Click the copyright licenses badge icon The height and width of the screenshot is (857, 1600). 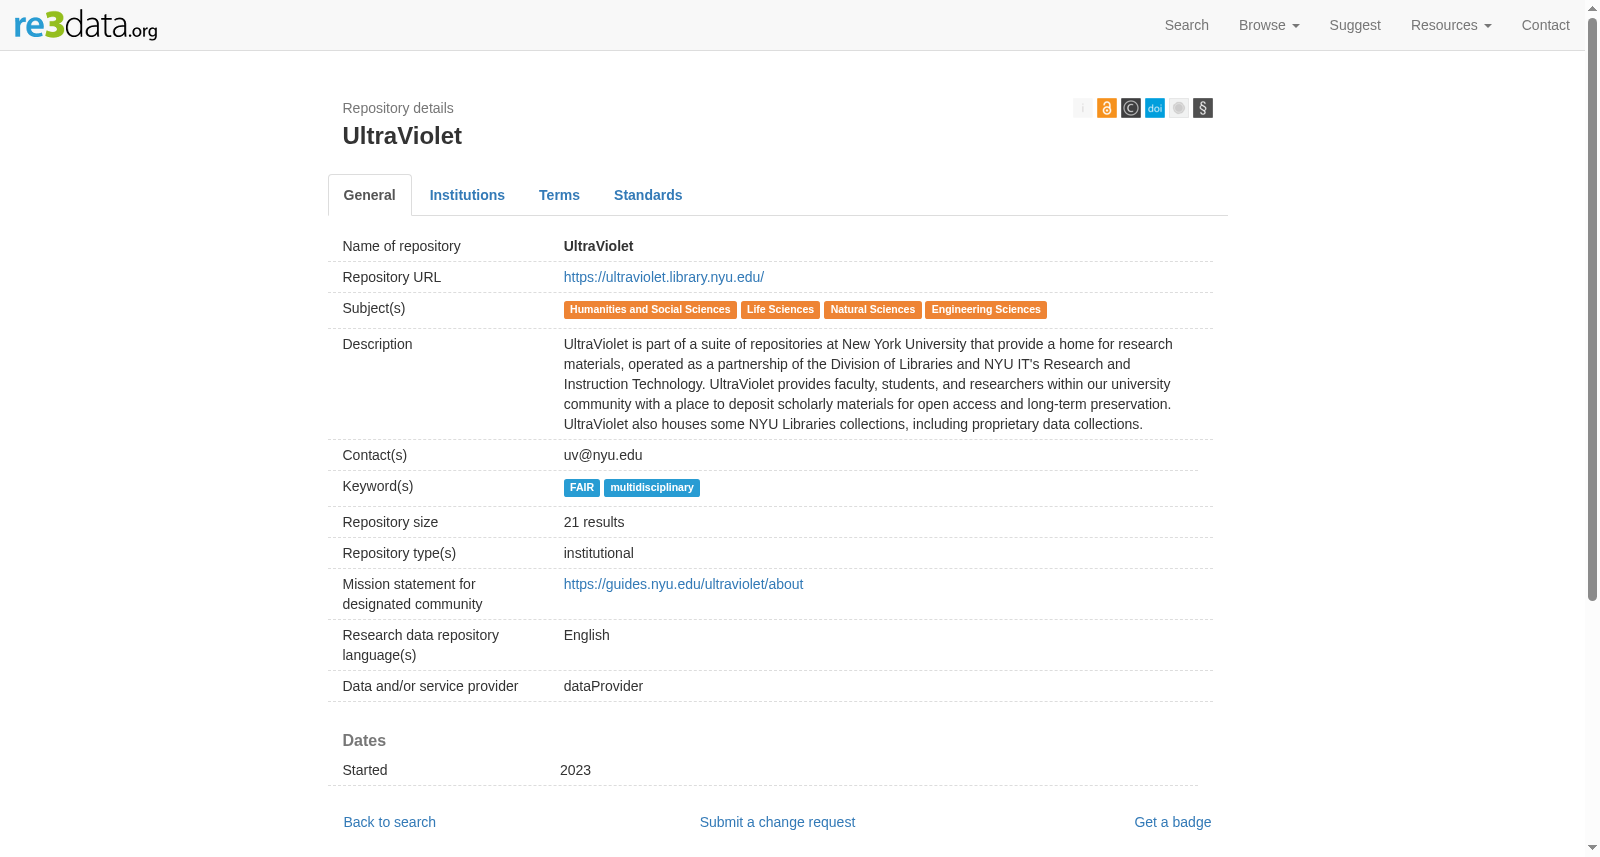(x=1131, y=108)
